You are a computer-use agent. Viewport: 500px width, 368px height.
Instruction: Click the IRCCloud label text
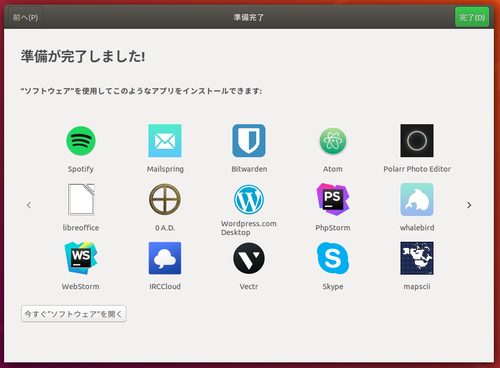point(165,286)
